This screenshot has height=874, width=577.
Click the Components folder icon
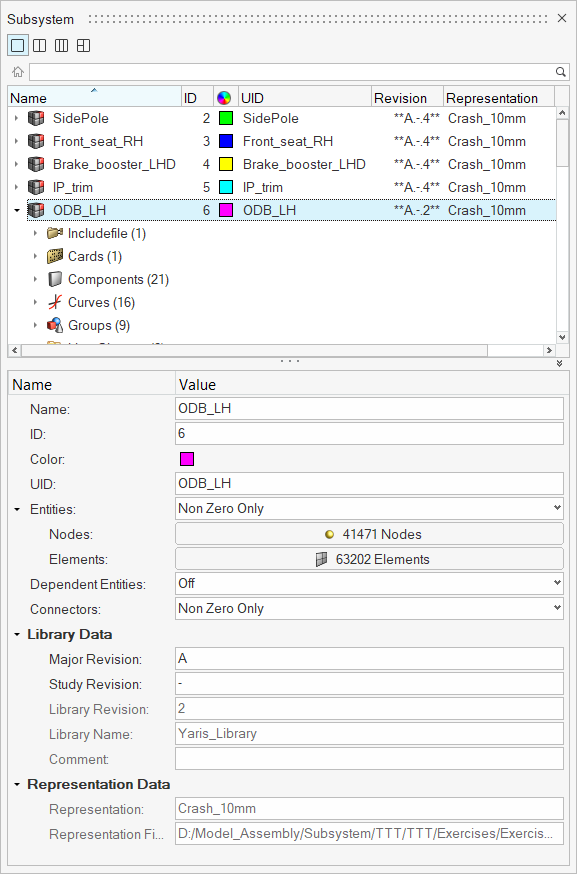[55, 279]
